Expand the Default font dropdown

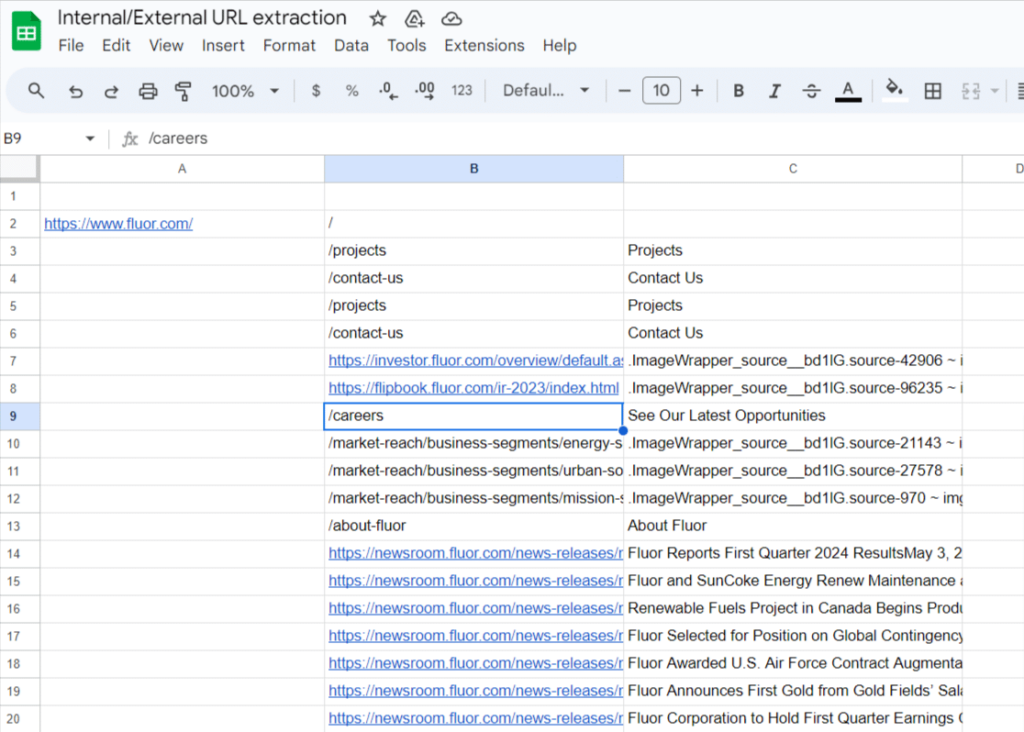(x=546, y=91)
